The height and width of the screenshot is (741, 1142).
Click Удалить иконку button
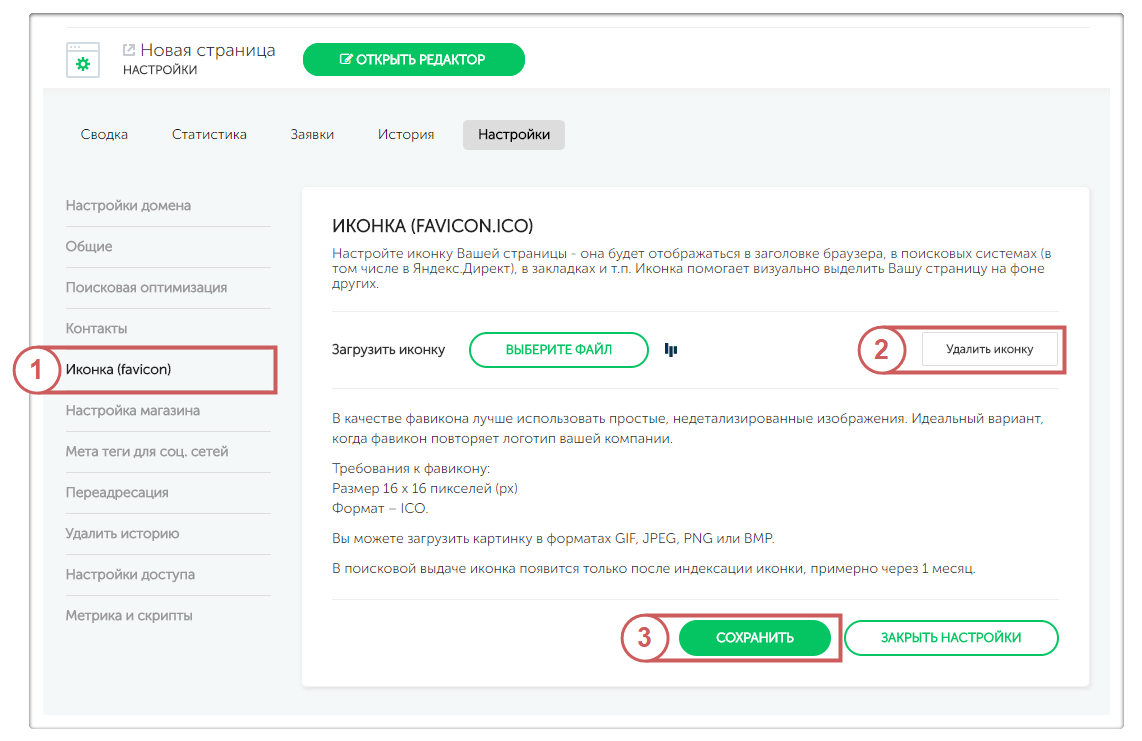pos(989,350)
